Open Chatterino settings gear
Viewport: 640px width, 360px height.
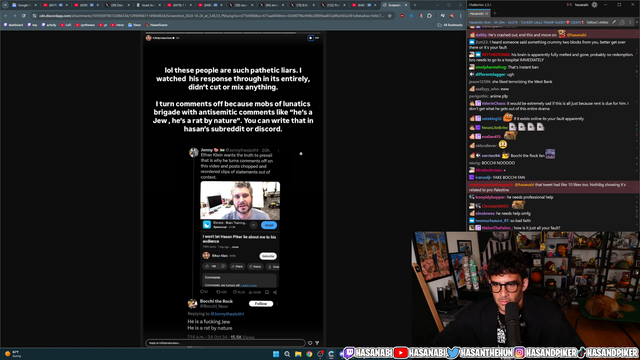[x=594, y=5]
